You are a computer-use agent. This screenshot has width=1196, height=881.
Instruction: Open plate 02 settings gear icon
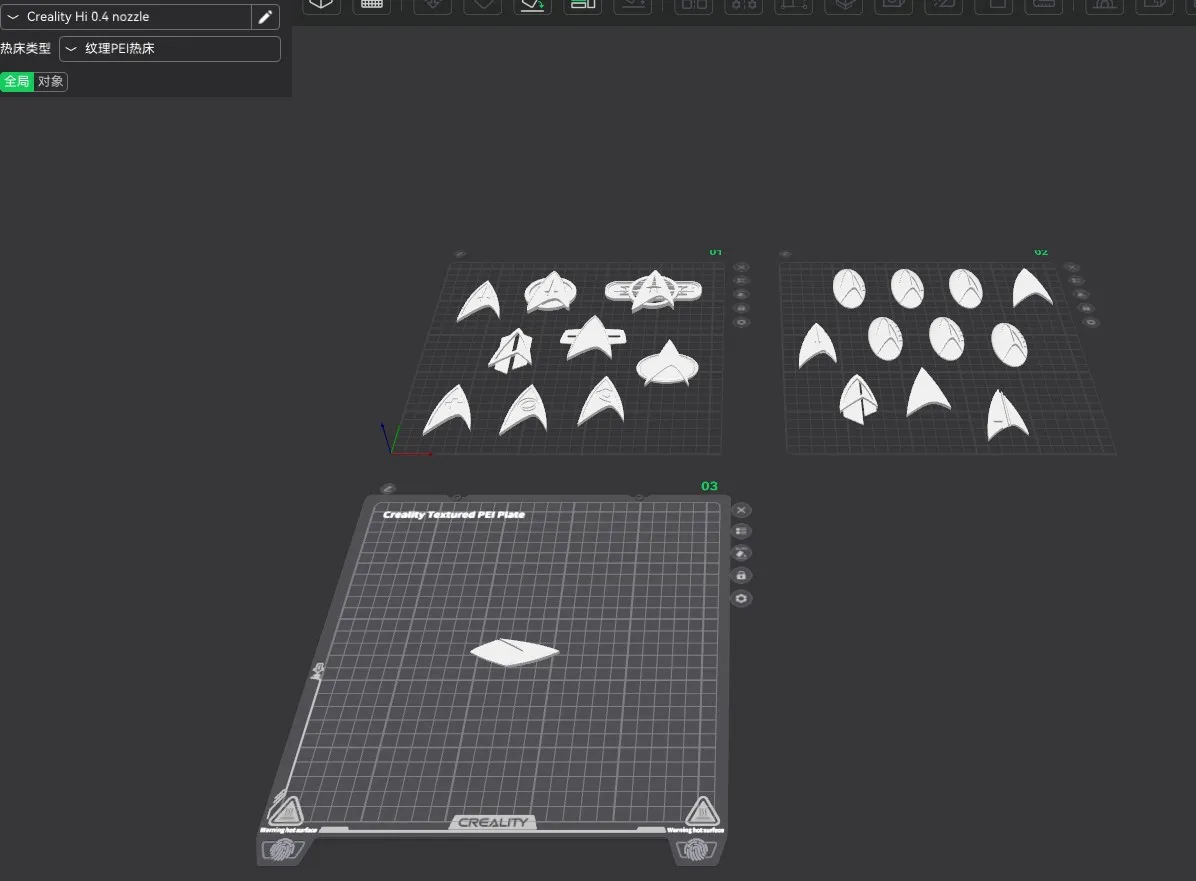[1092, 323]
